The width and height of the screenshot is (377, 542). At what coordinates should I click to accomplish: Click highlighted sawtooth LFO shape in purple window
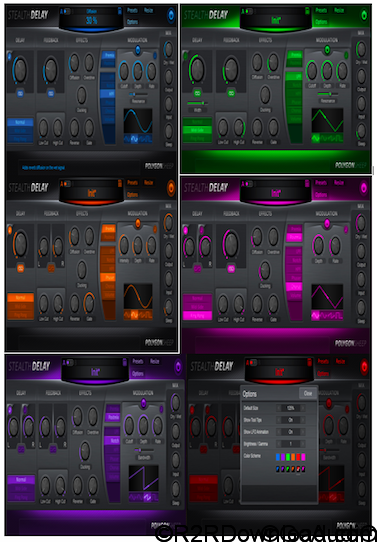point(147,497)
